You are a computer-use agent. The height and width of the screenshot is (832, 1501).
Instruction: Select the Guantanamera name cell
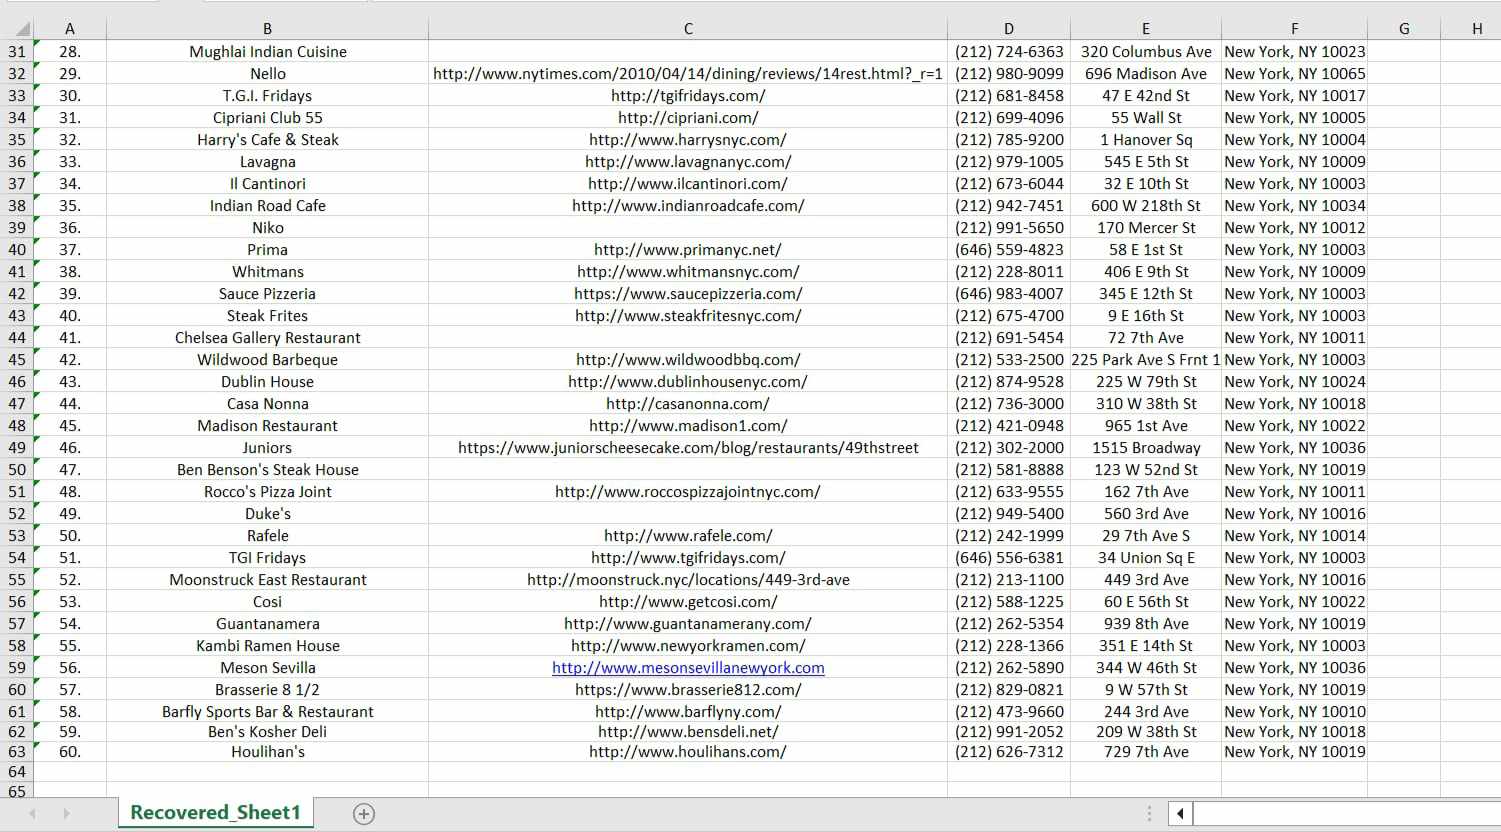click(268, 624)
